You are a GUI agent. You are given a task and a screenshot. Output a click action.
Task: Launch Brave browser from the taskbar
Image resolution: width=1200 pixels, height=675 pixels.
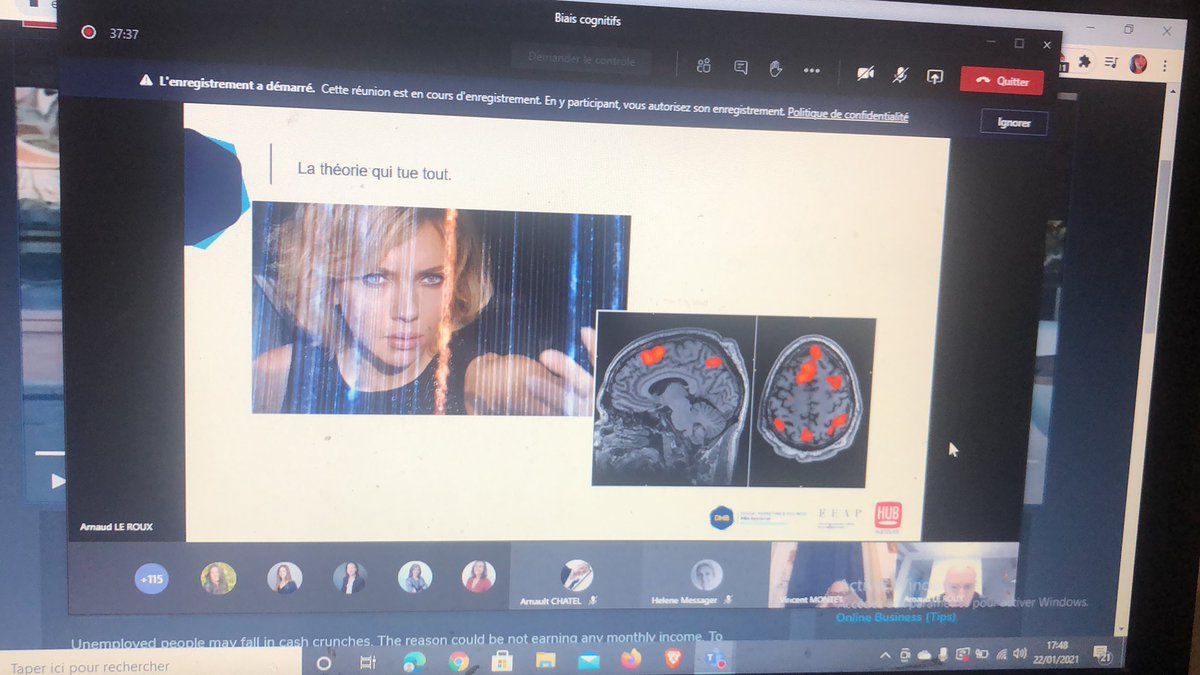tap(672, 659)
